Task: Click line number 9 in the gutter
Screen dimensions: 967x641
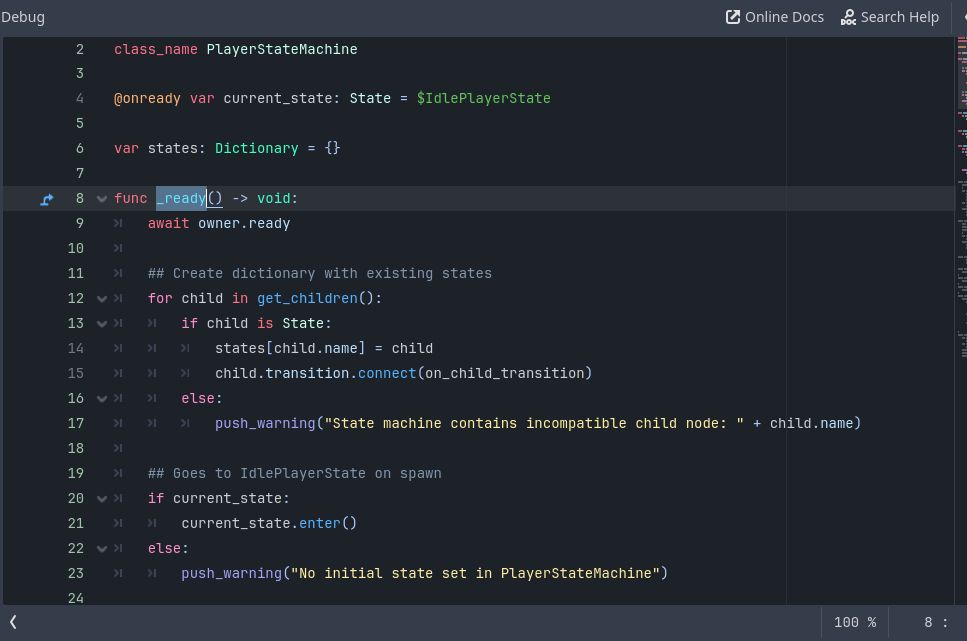Action: 80,223
